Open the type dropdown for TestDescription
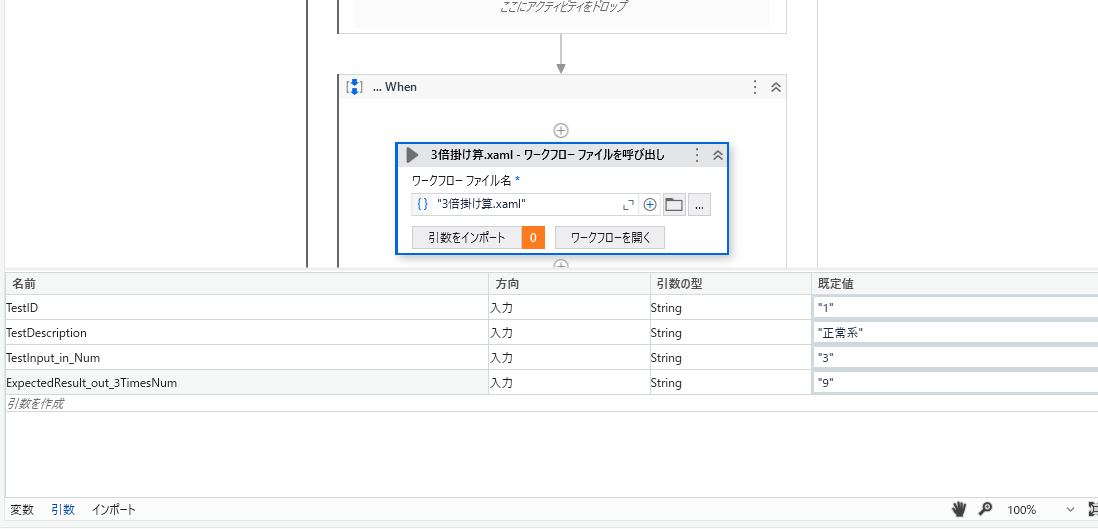Viewport: 1098px width, 529px height. click(x=731, y=333)
